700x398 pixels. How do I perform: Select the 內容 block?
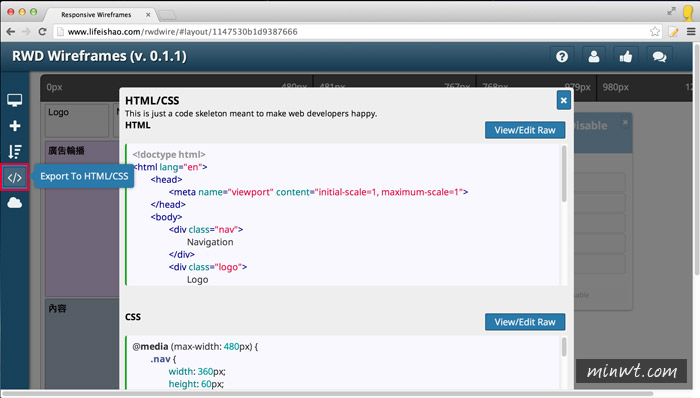point(82,344)
